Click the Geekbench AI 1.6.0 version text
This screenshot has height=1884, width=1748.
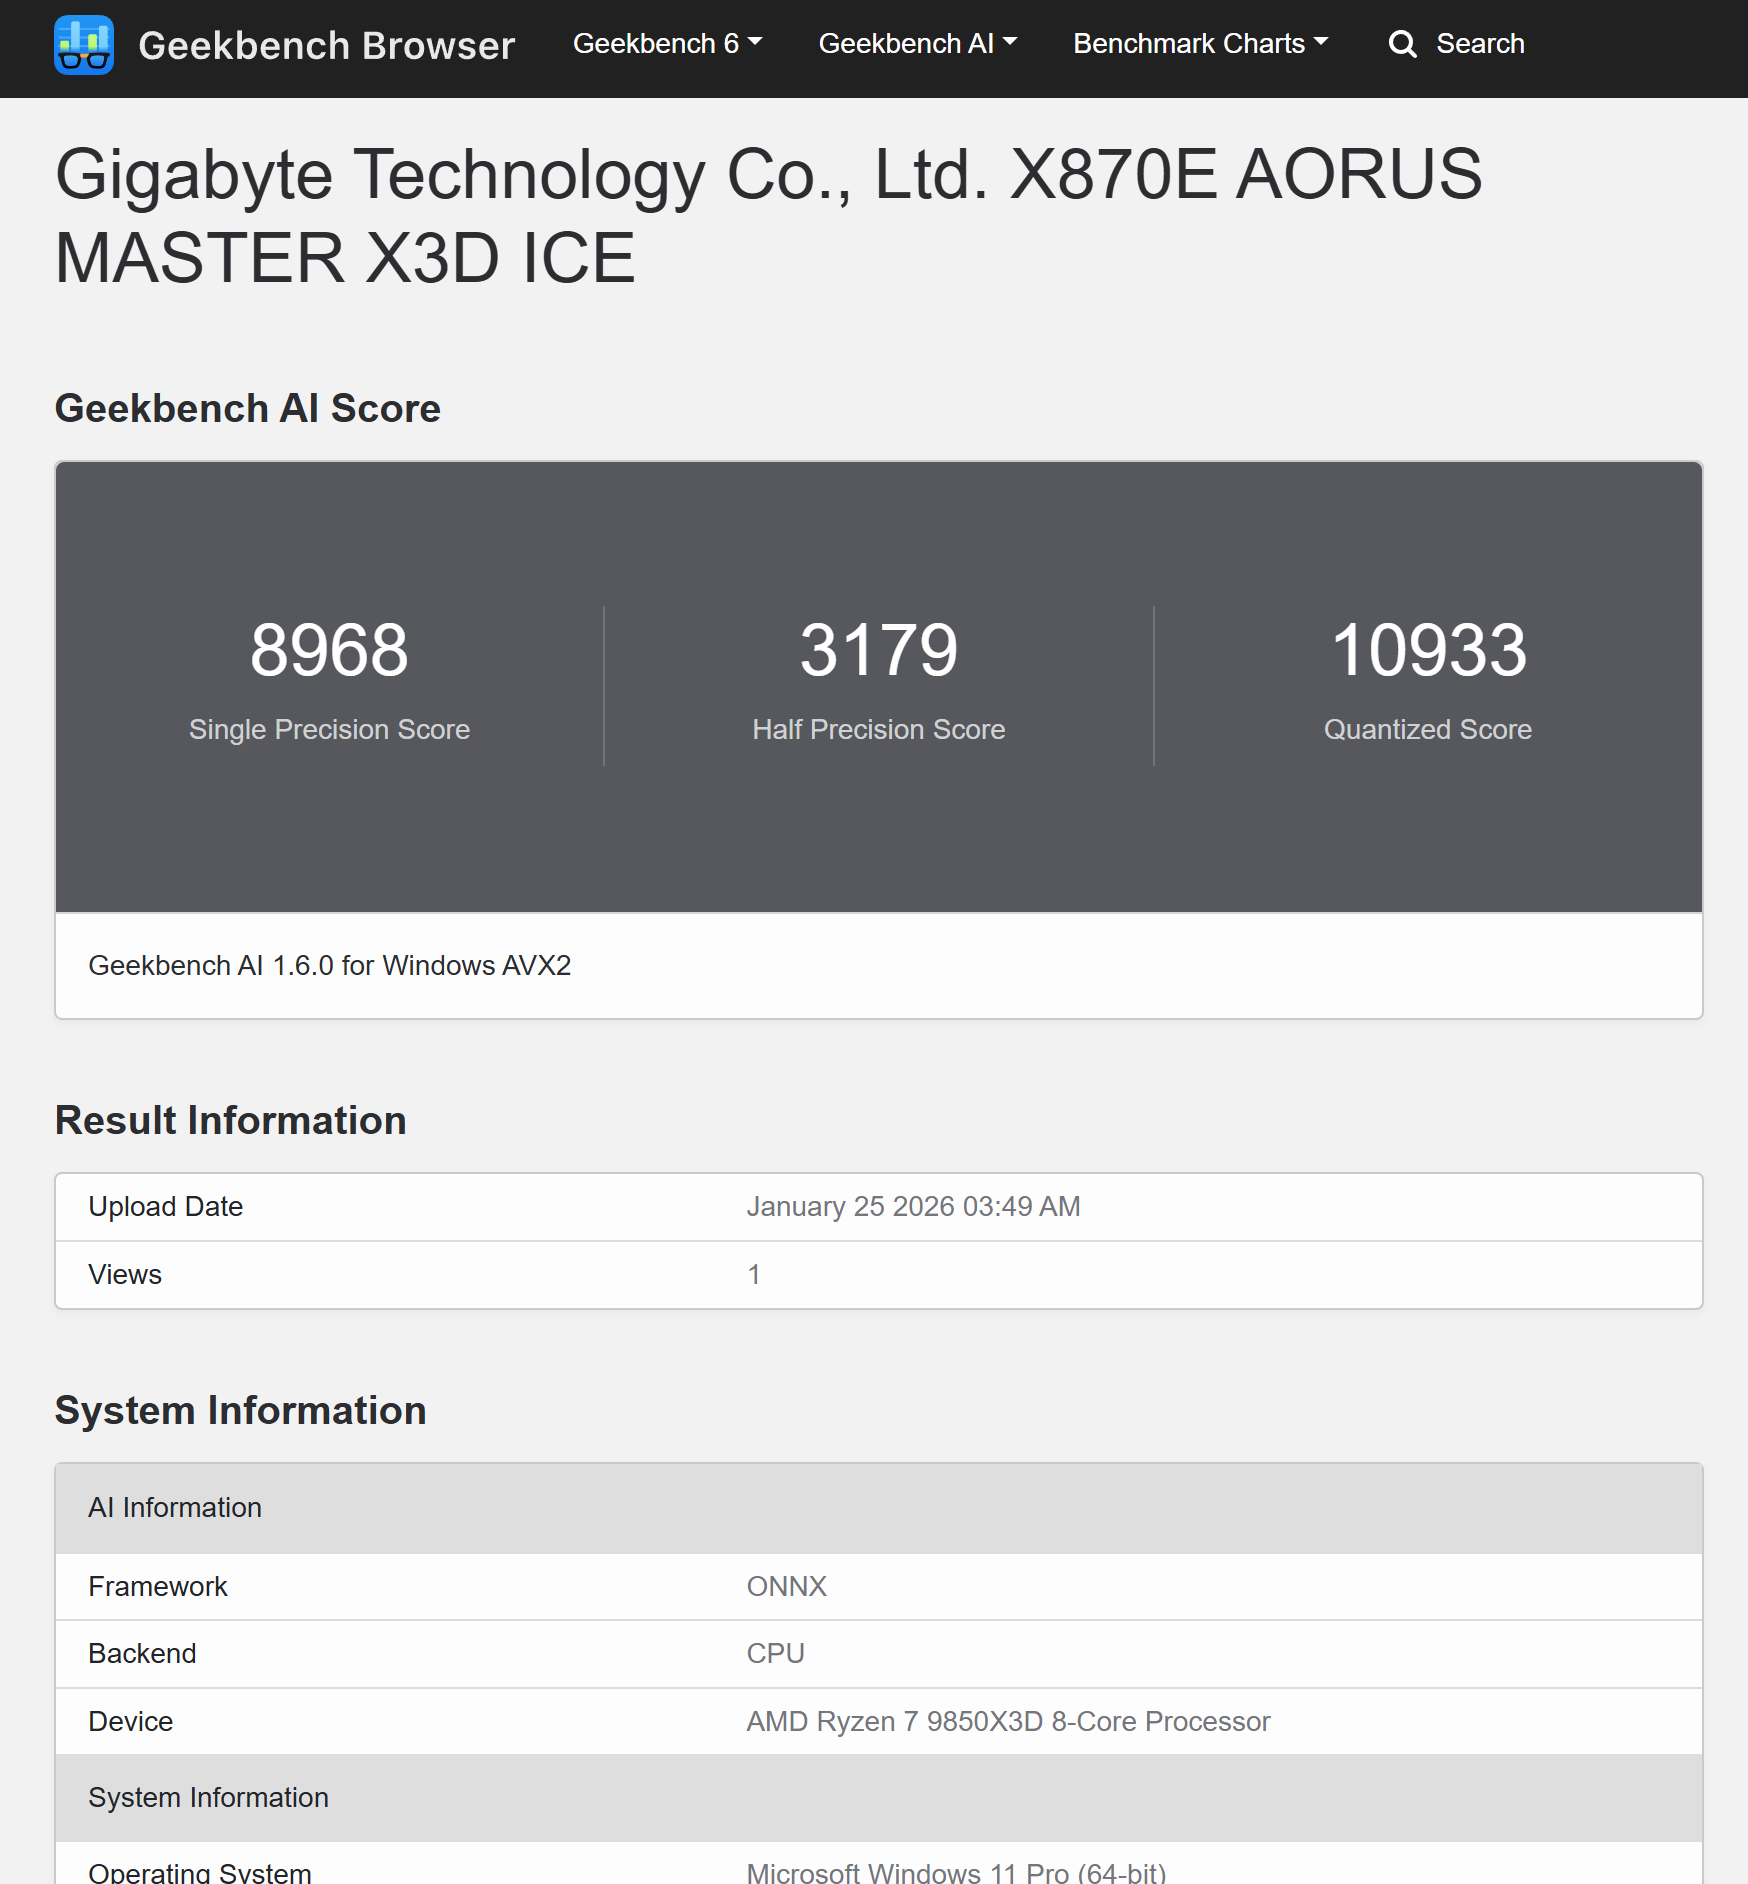pyautogui.click(x=329, y=965)
